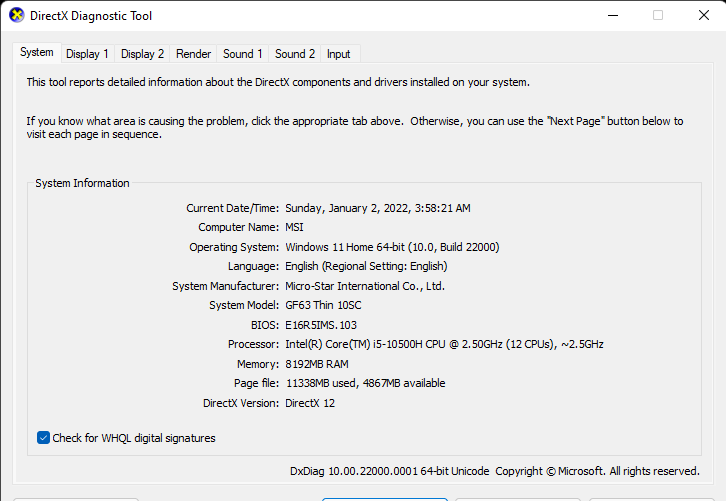726x501 pixels.
Task: Click the Page file usage text
Action: (x=365, y=383)
